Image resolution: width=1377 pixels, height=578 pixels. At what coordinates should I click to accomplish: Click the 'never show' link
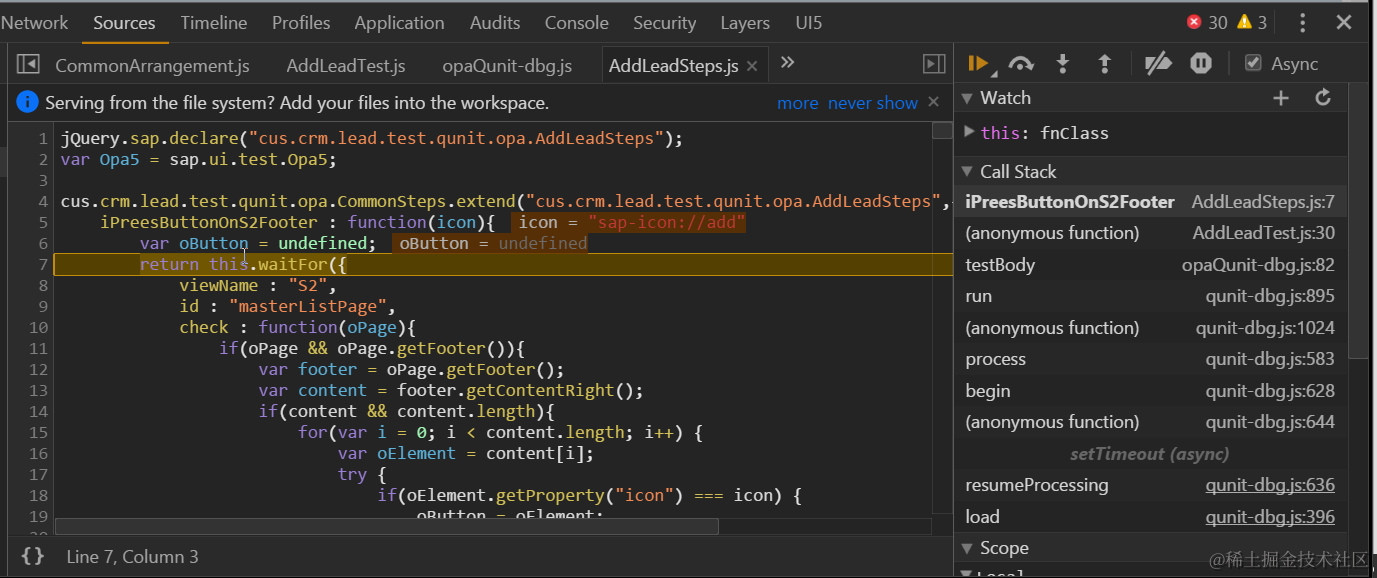click(872, 103)
